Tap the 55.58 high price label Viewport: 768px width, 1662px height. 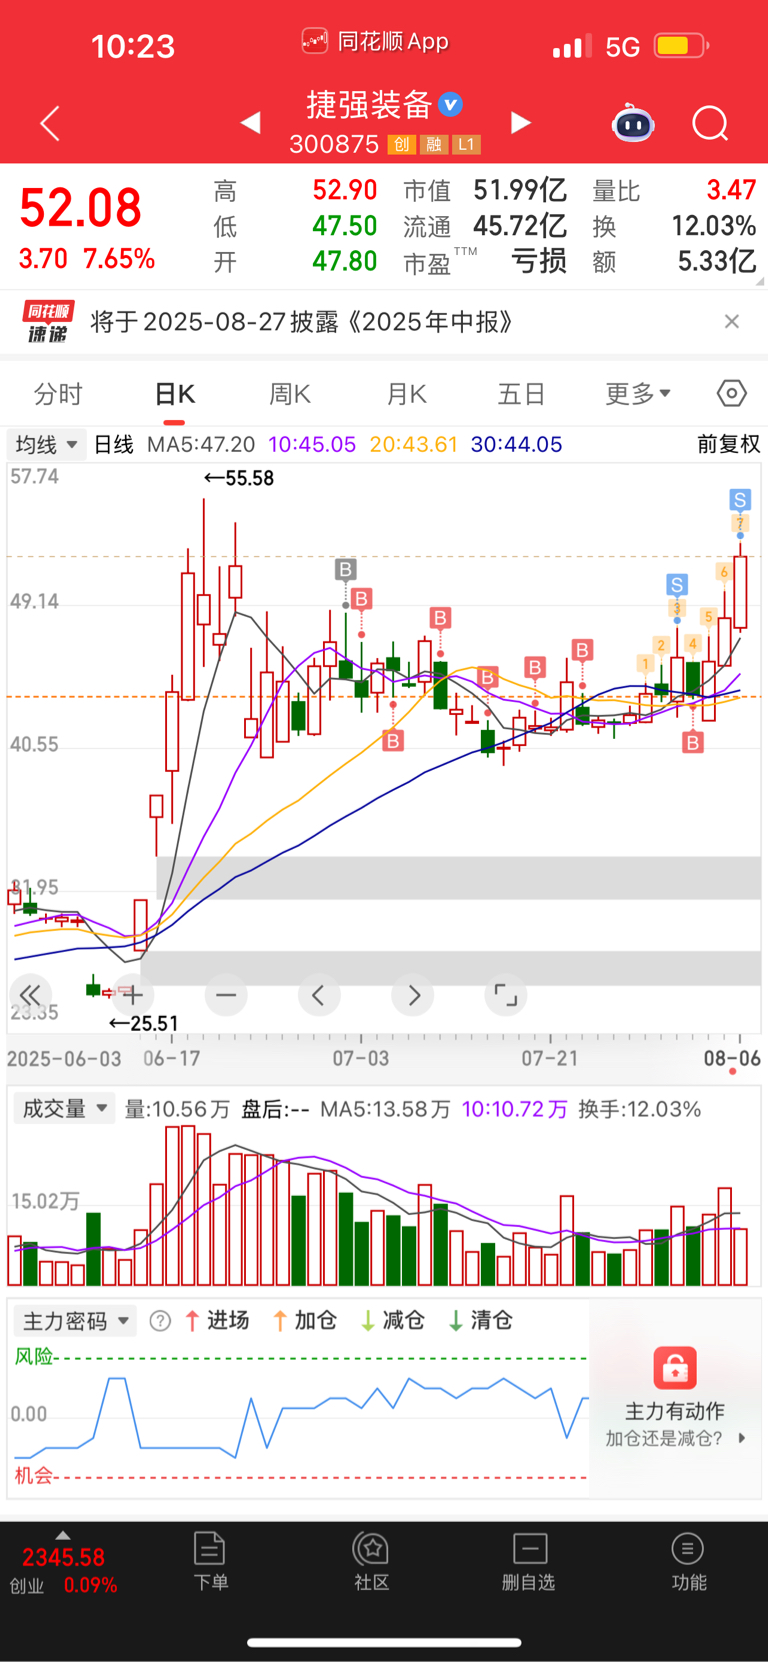click(239, 478)
